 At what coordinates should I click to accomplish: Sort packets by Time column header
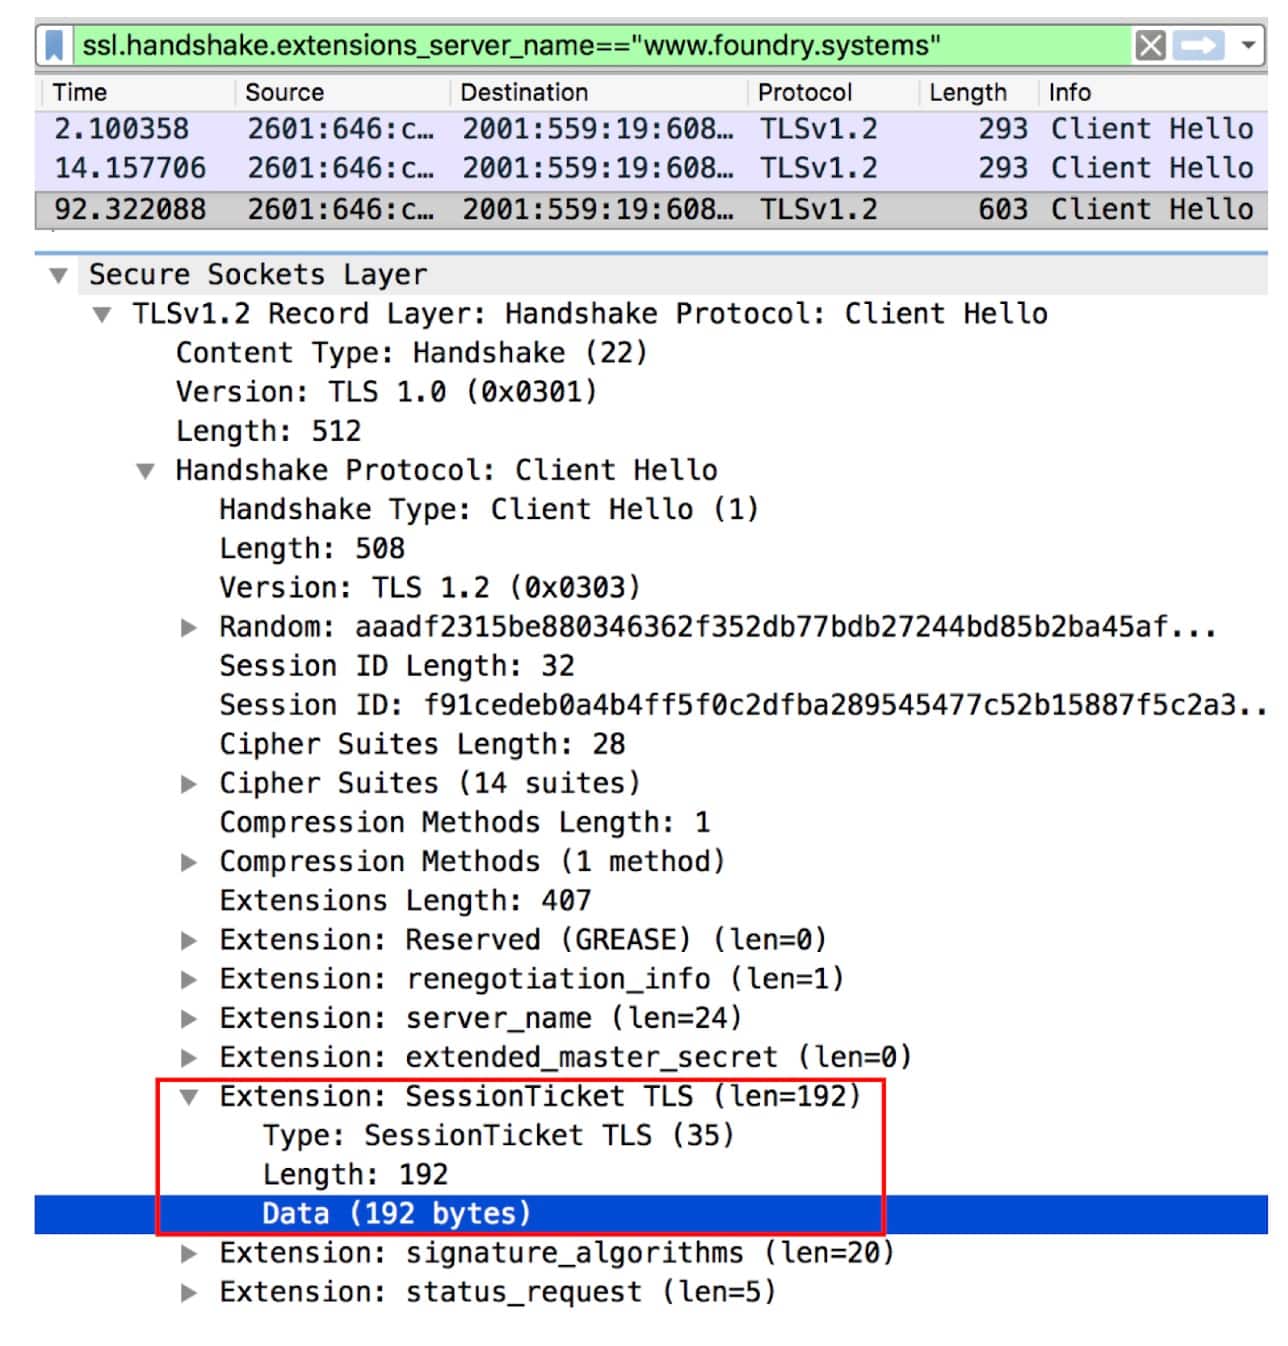[80, 92]
